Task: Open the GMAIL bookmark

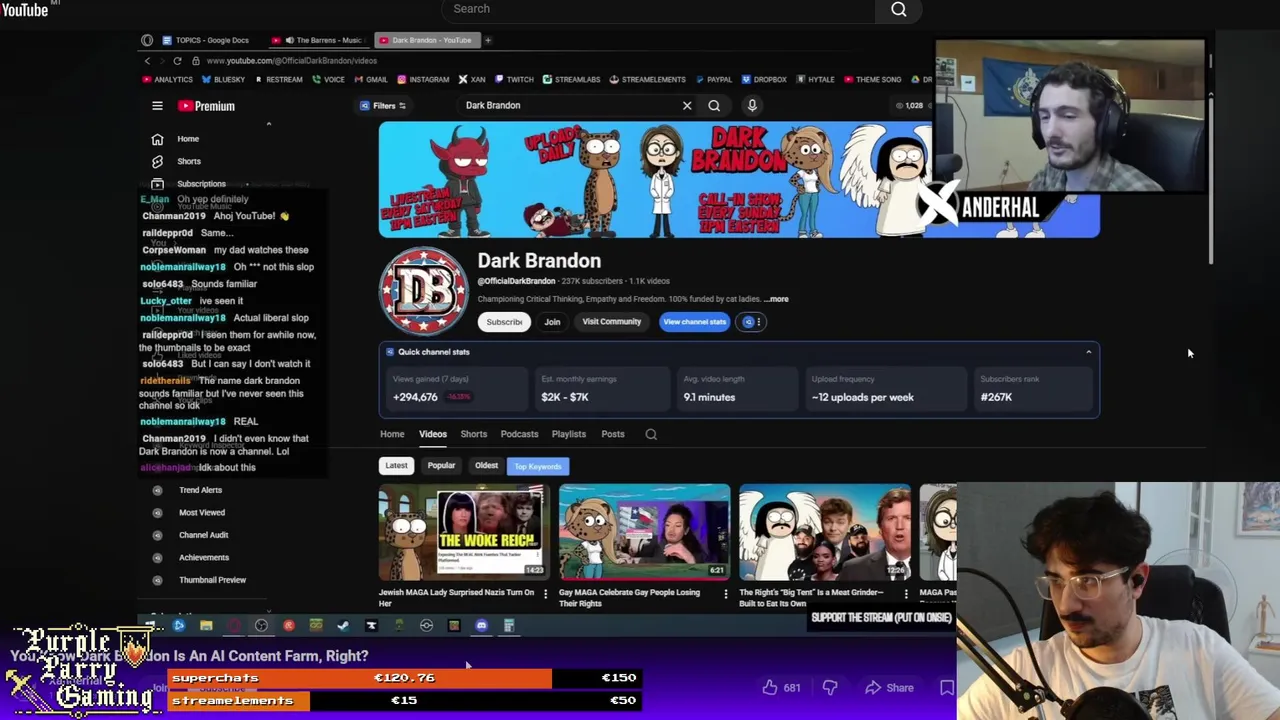Action: point(370,79)
